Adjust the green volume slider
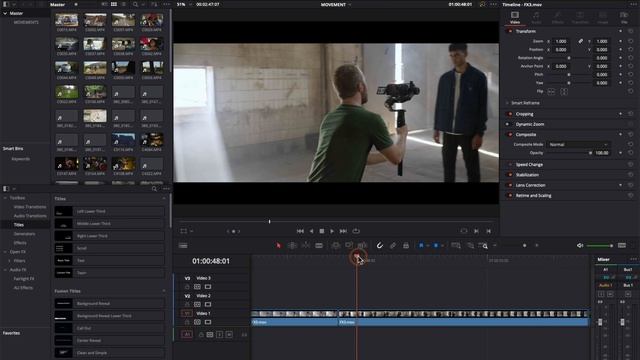The height and width of the screenshot is (360, 640). coord(600,246)
